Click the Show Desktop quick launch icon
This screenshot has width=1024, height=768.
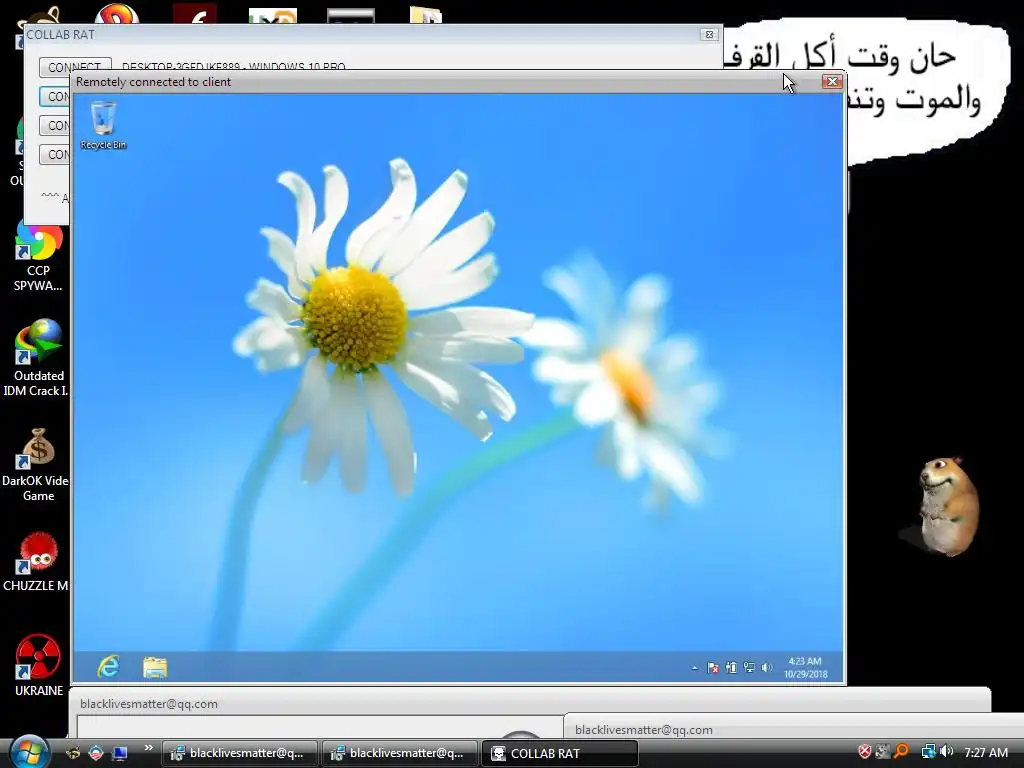tap(120, 753)
